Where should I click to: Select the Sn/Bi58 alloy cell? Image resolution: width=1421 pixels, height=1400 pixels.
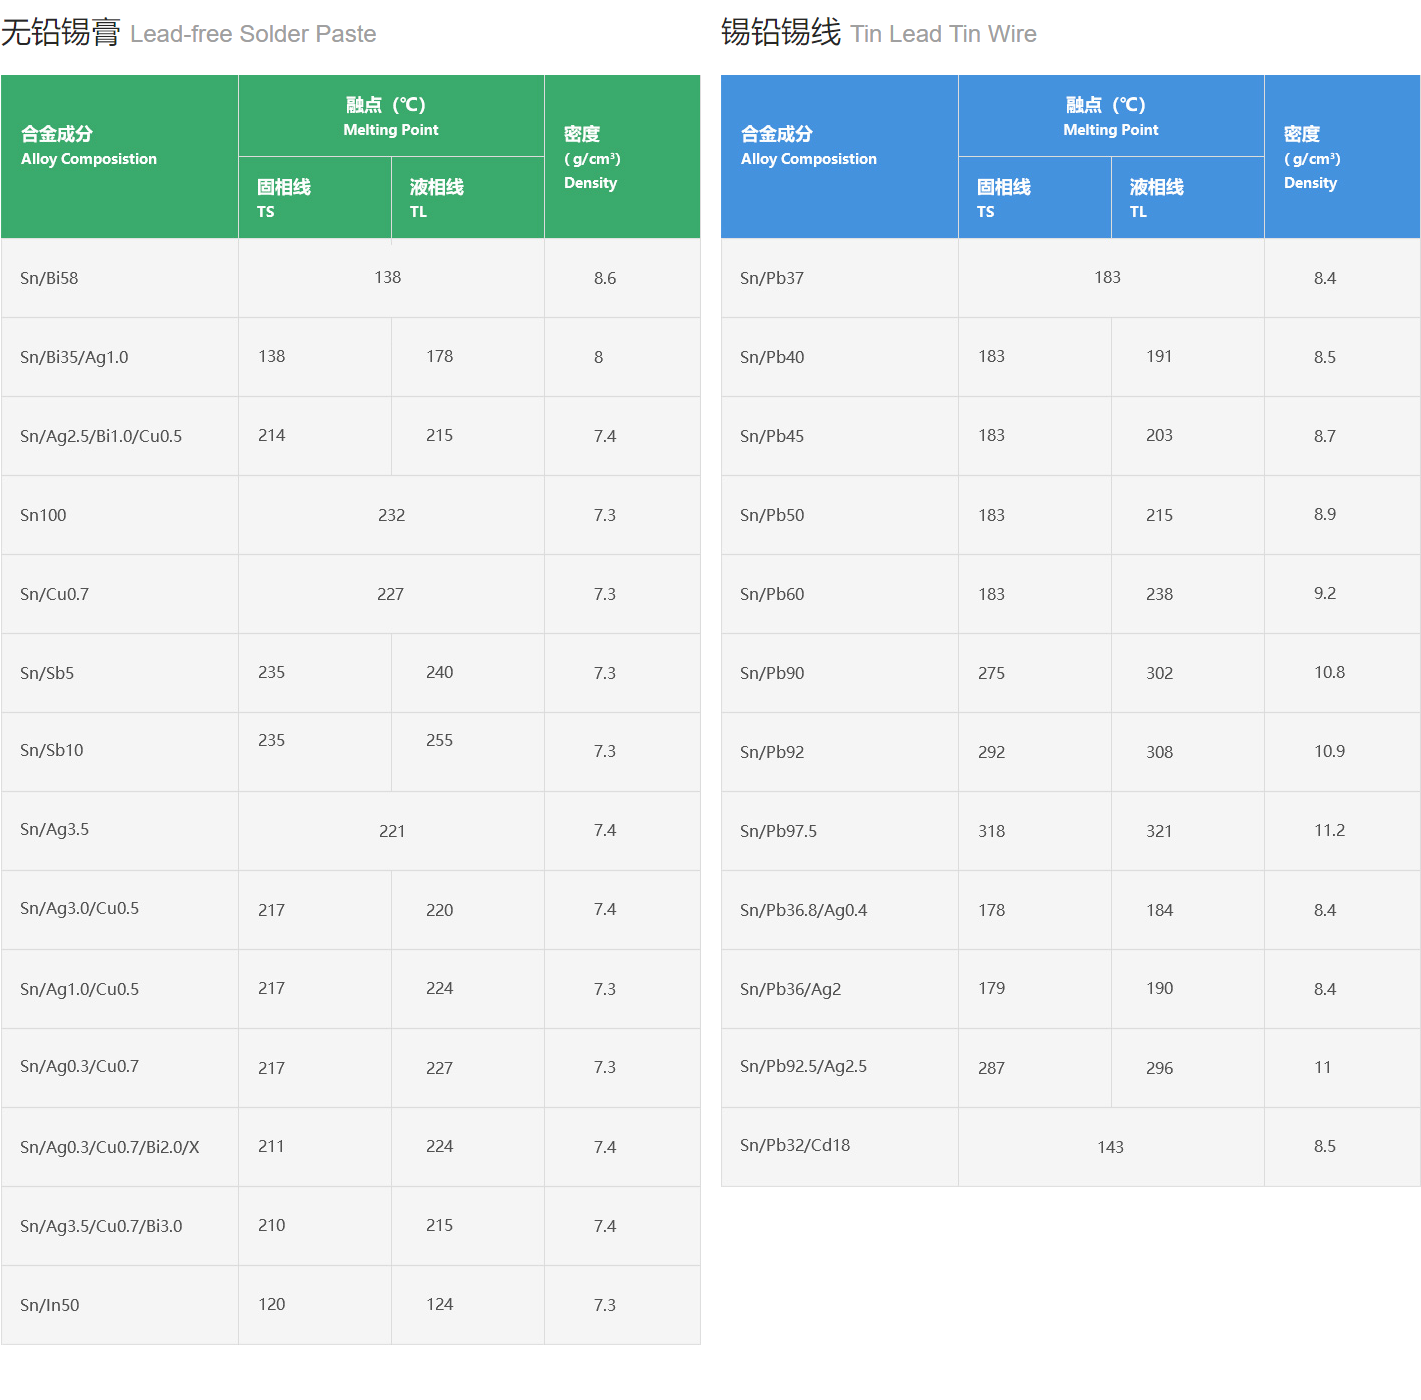49,278
